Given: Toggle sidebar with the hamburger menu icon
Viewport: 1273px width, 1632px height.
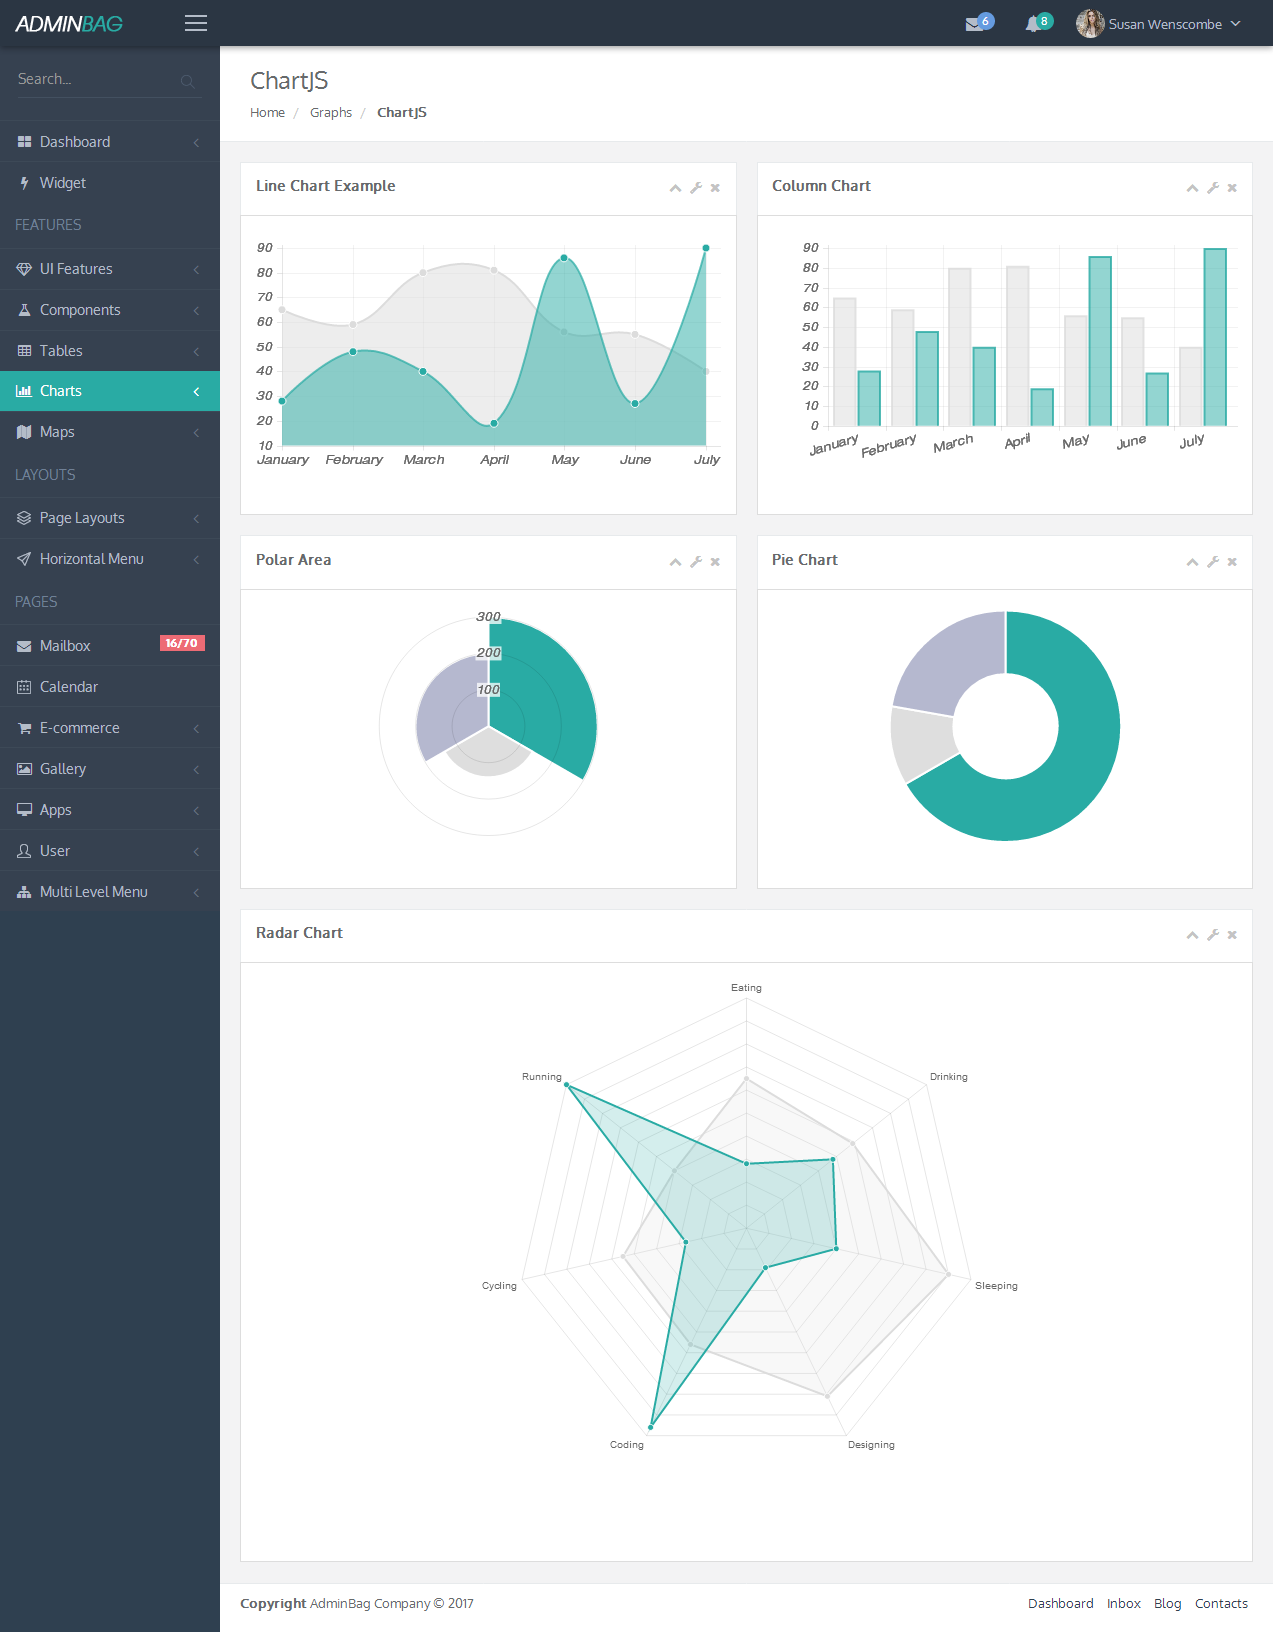Looking at the screenshot, I should click(196, 23).
